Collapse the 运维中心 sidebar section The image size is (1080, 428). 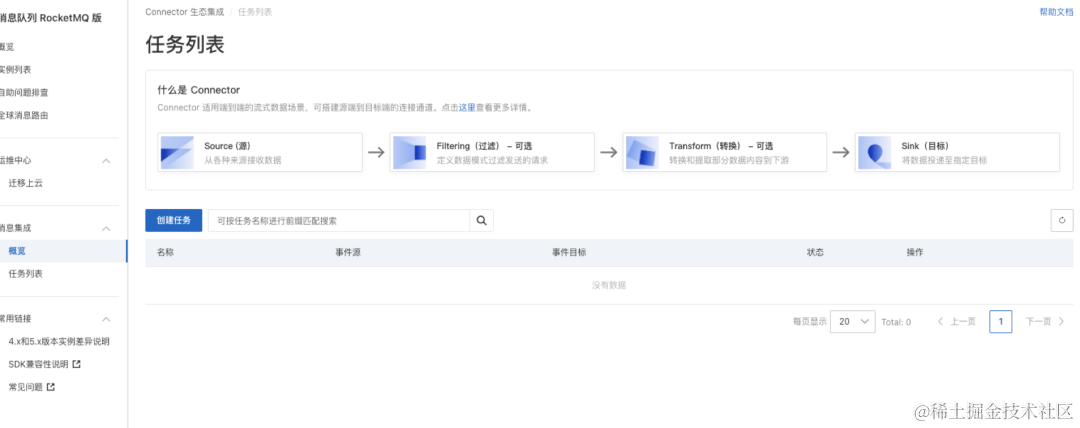(106, 161)
